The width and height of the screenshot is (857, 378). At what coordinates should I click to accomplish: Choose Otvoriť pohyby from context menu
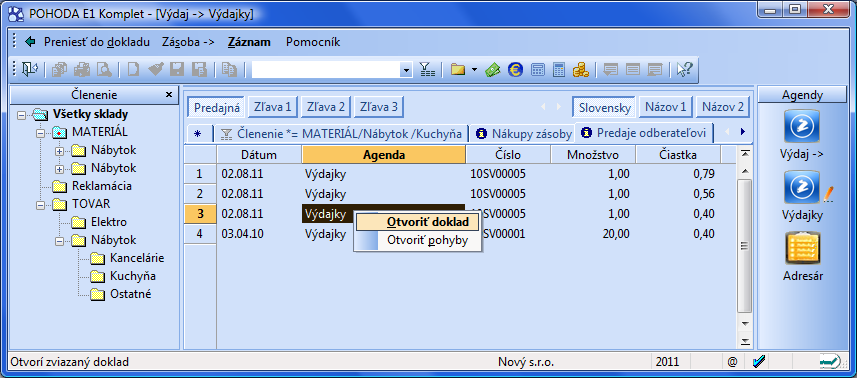[418, 240]
